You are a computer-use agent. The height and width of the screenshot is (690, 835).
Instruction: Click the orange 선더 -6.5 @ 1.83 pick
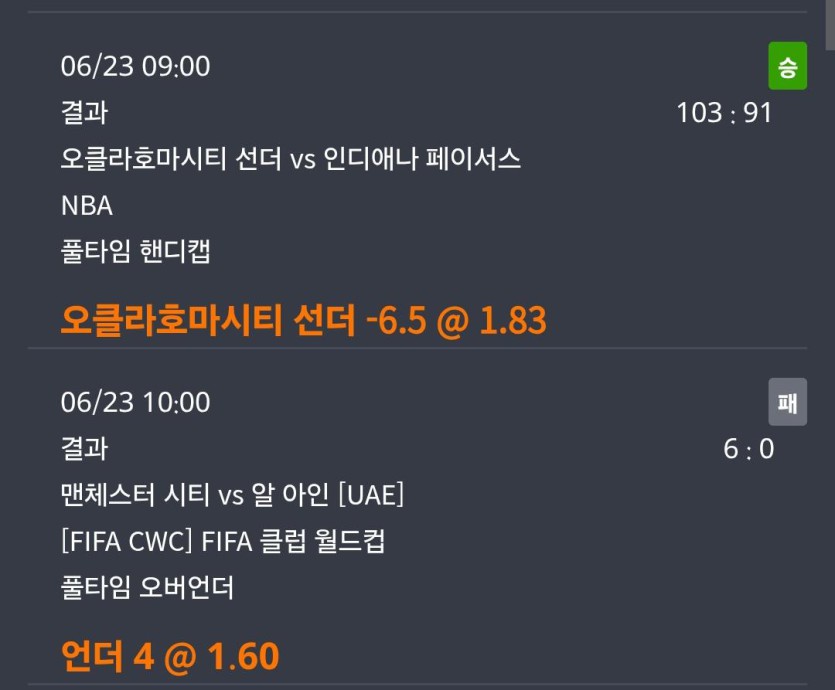point(304,320)
